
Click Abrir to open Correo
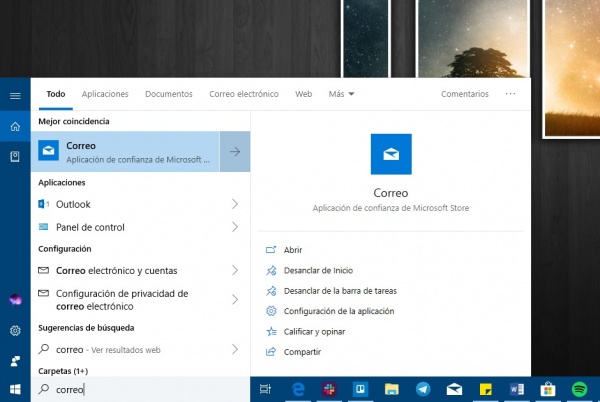click(293, 250)
